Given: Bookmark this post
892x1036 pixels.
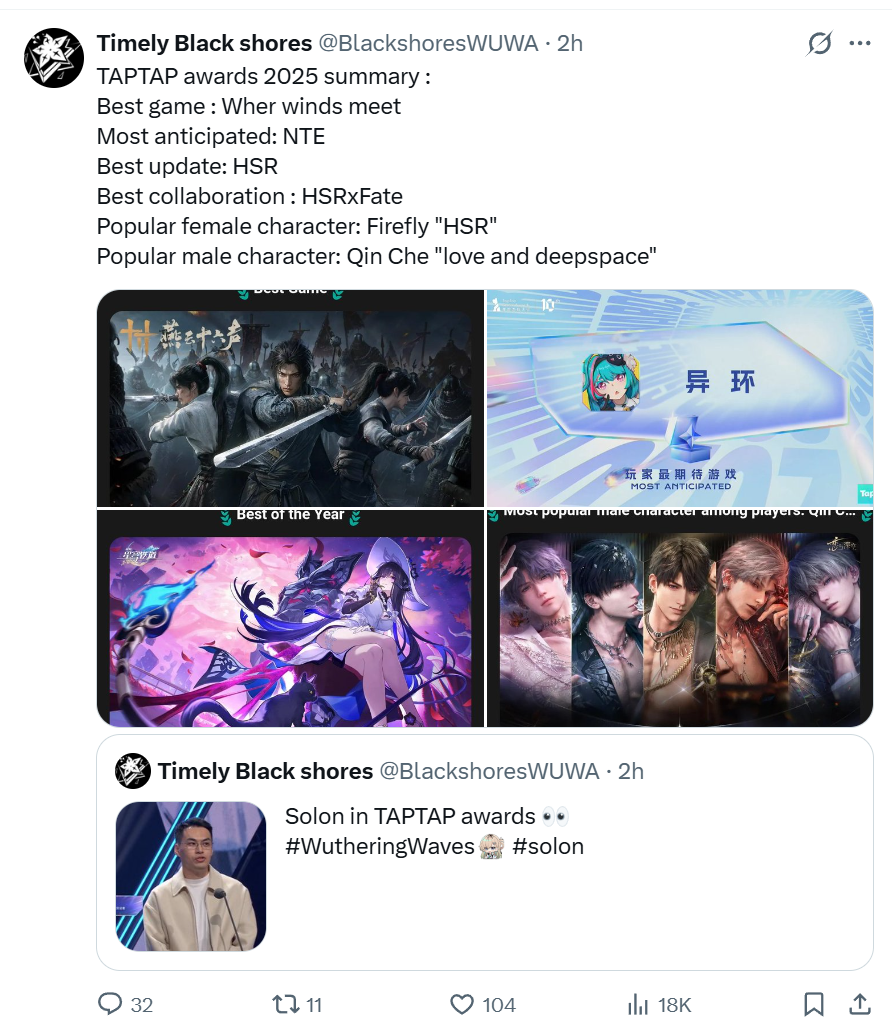Looking at the screenshot, I should [x=813, y=1004].
